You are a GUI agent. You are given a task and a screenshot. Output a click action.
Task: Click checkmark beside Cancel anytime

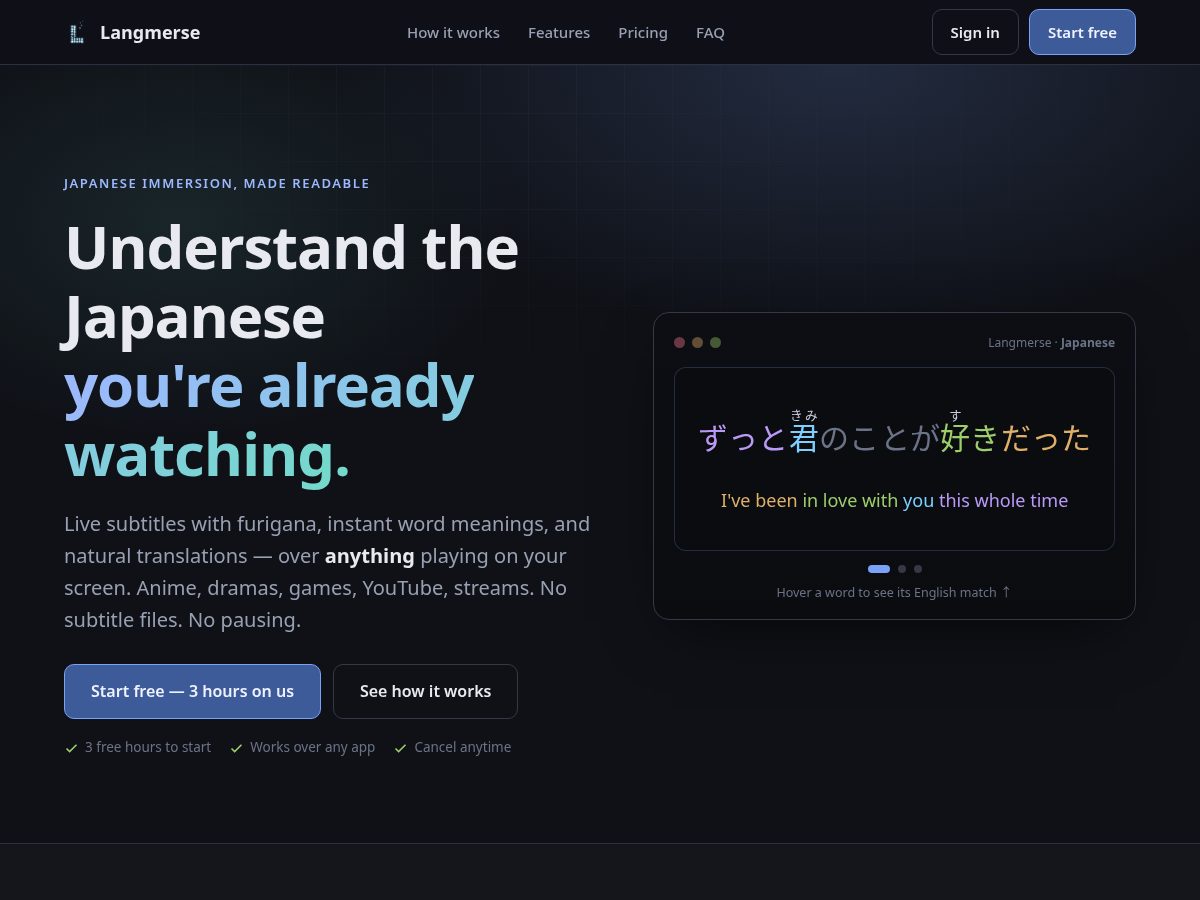point(400,748)
